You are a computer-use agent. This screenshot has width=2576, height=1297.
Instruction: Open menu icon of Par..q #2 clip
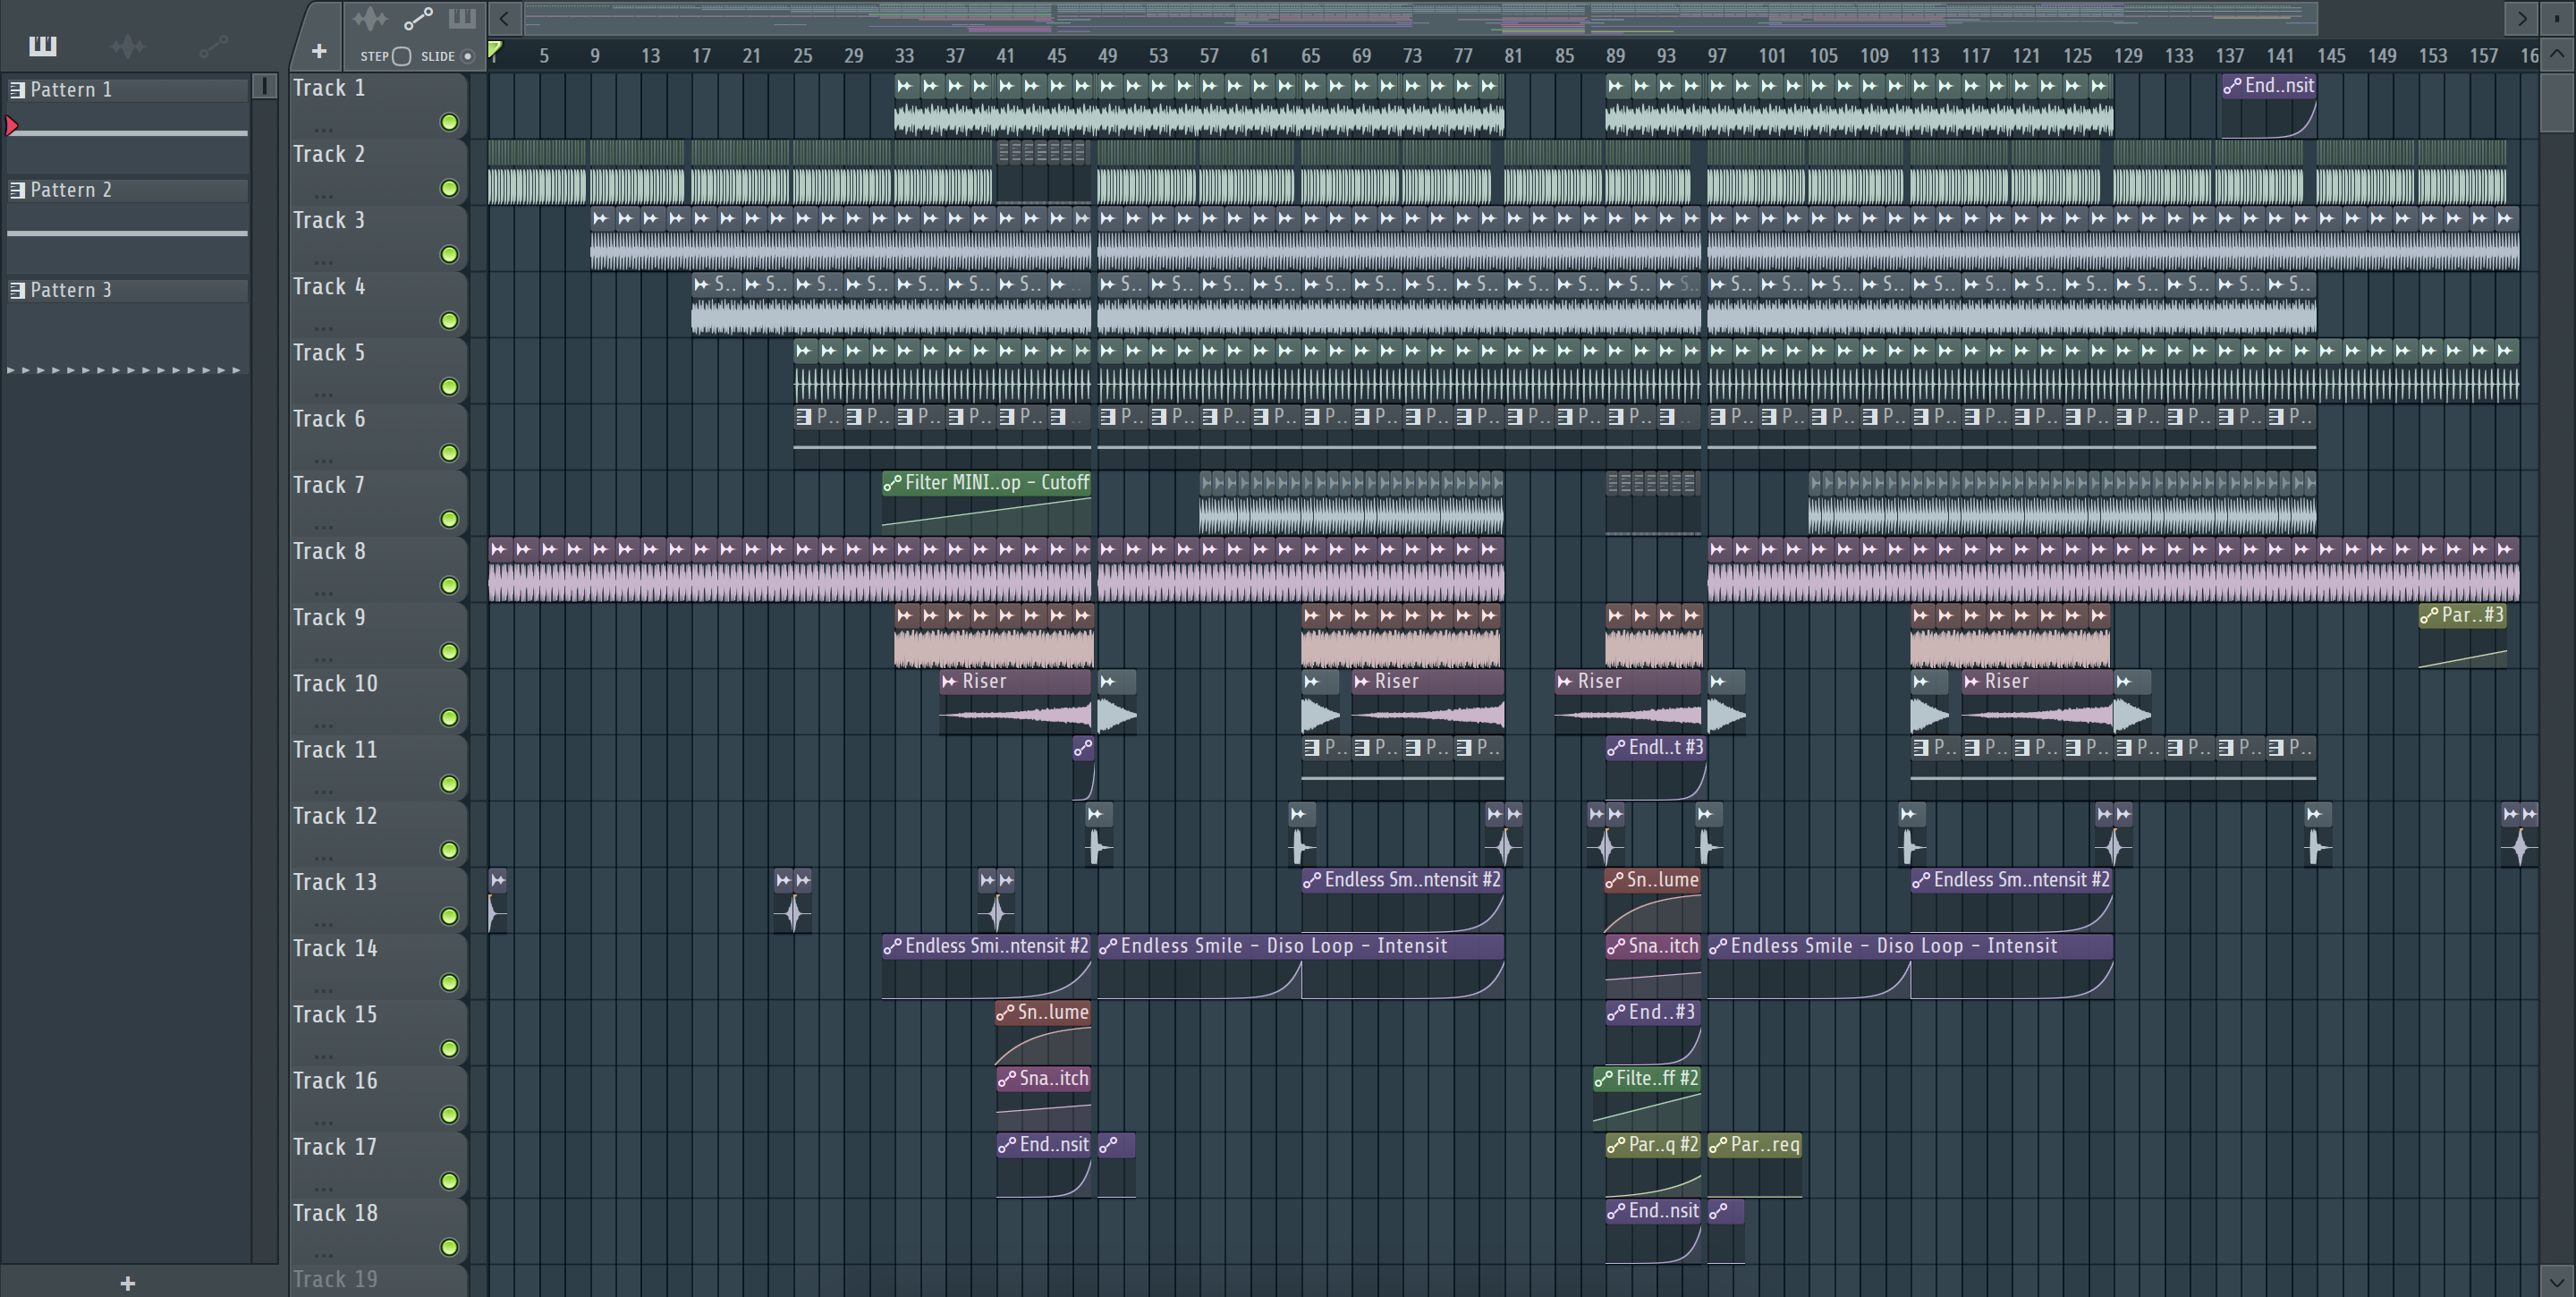click(1616, 1145)
